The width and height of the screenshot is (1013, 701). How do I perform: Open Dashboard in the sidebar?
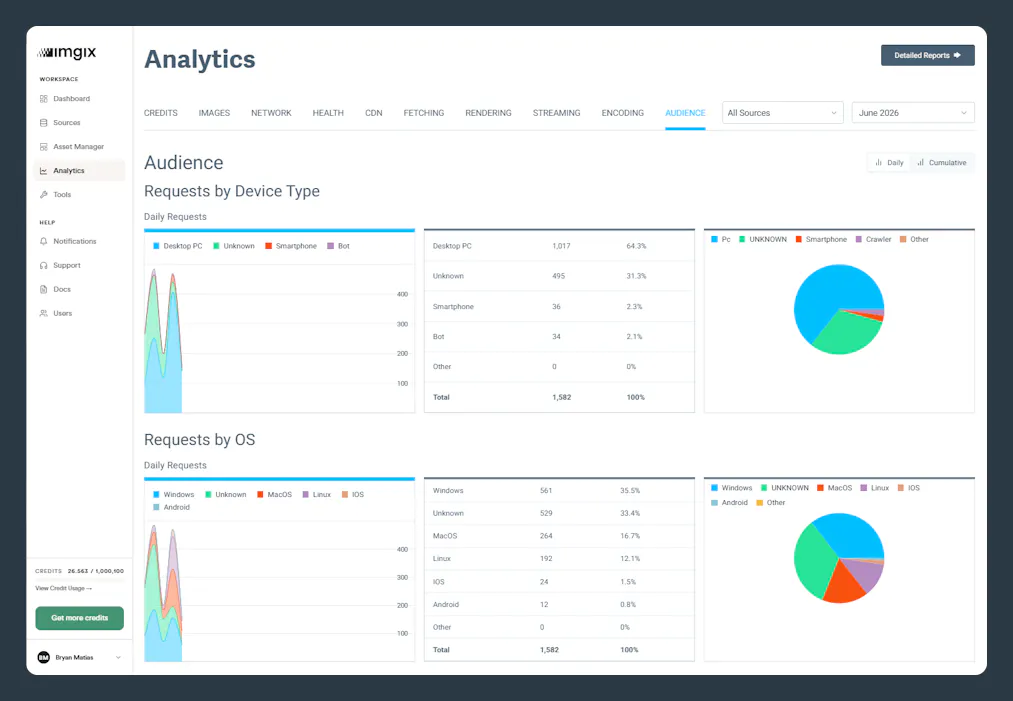click(x=79, y=99)
